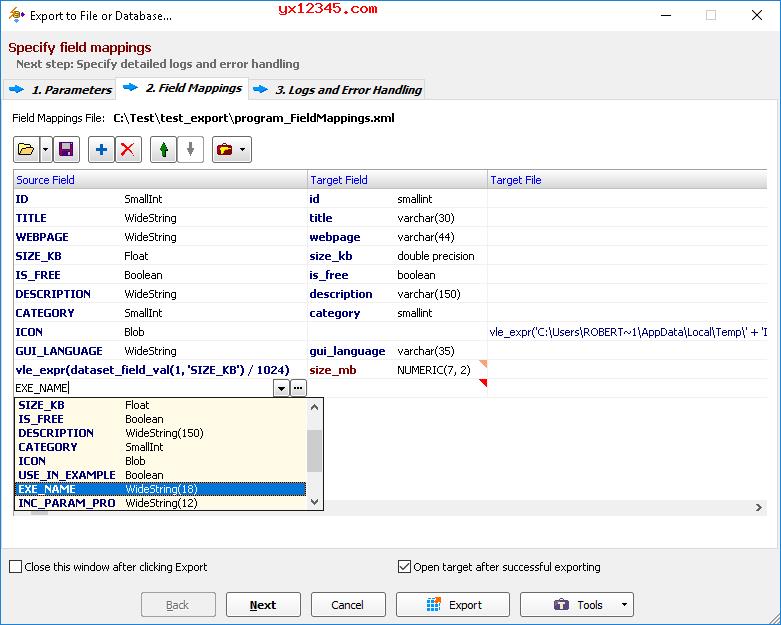Open the EXE_NAME source field dropdown arrow
781x625 pixels.
coord(281,388)
